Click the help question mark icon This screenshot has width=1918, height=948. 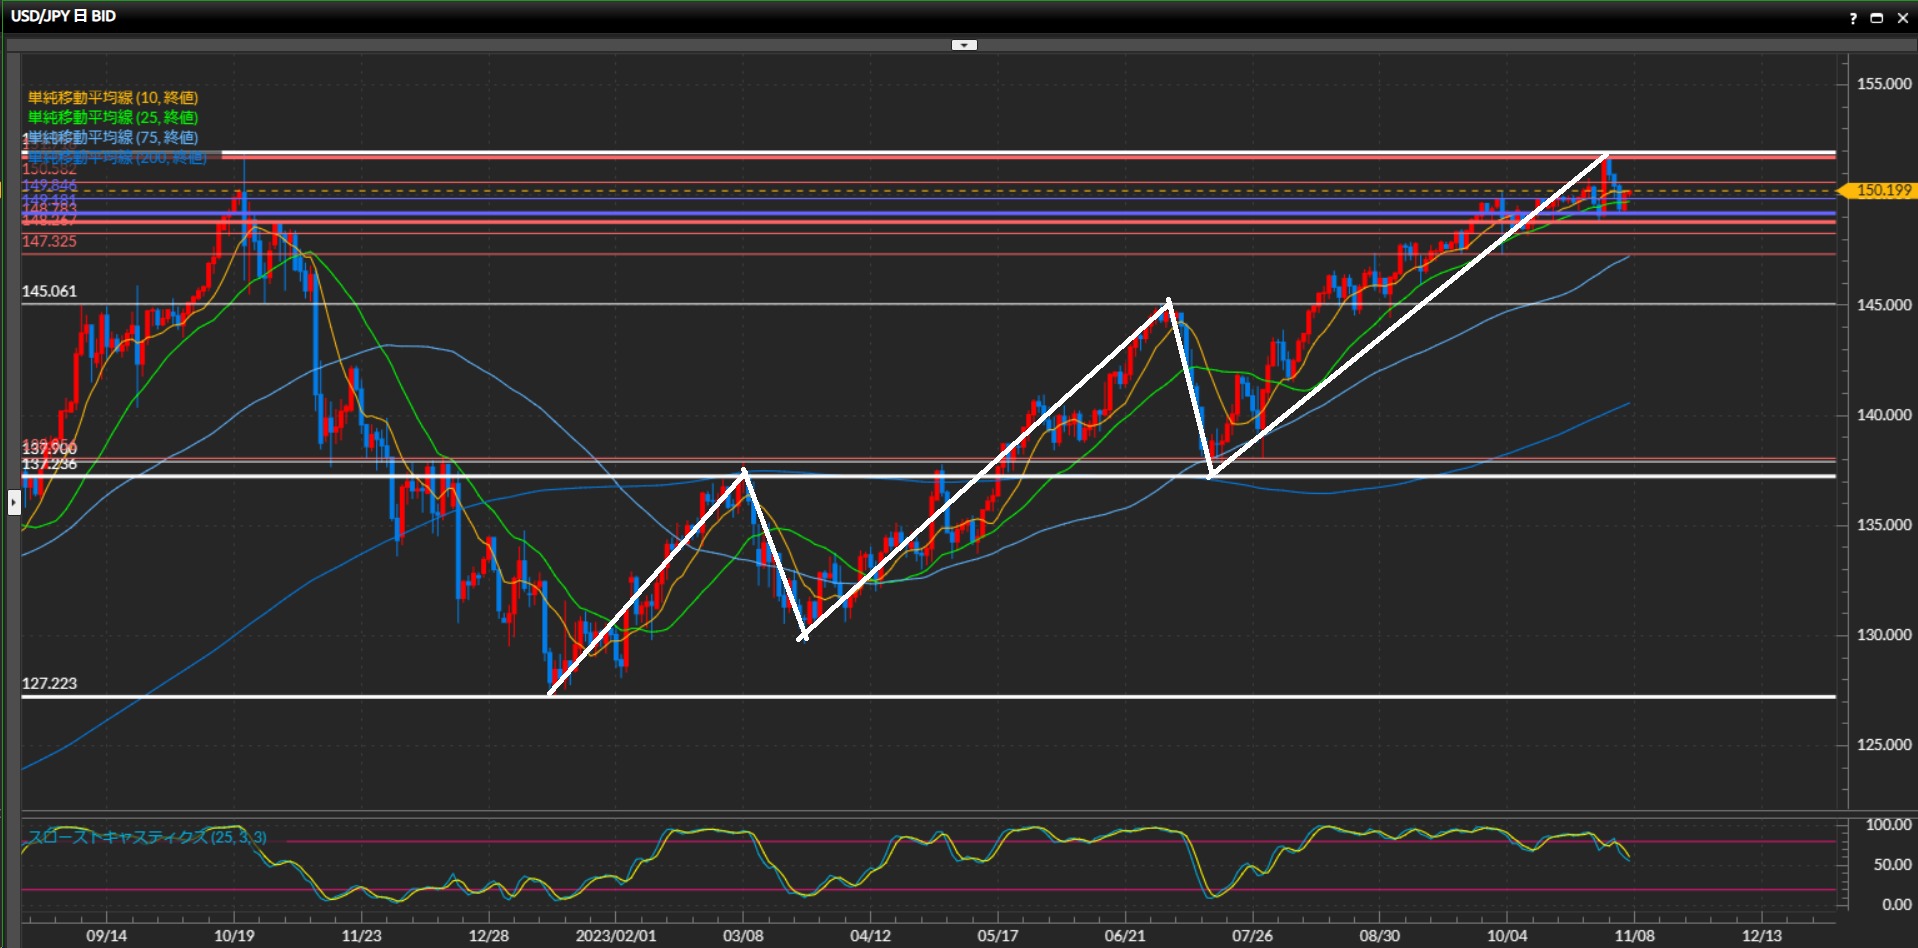click(x=1853, y=18)
